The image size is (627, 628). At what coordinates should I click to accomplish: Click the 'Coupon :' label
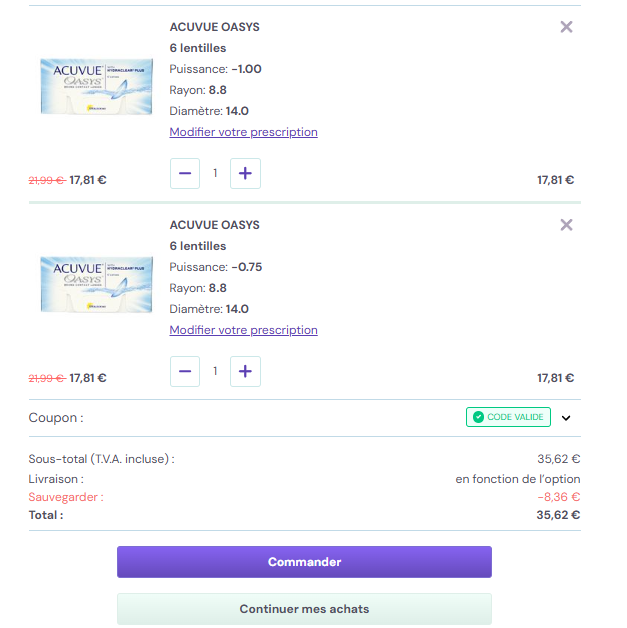pos(56,418)
